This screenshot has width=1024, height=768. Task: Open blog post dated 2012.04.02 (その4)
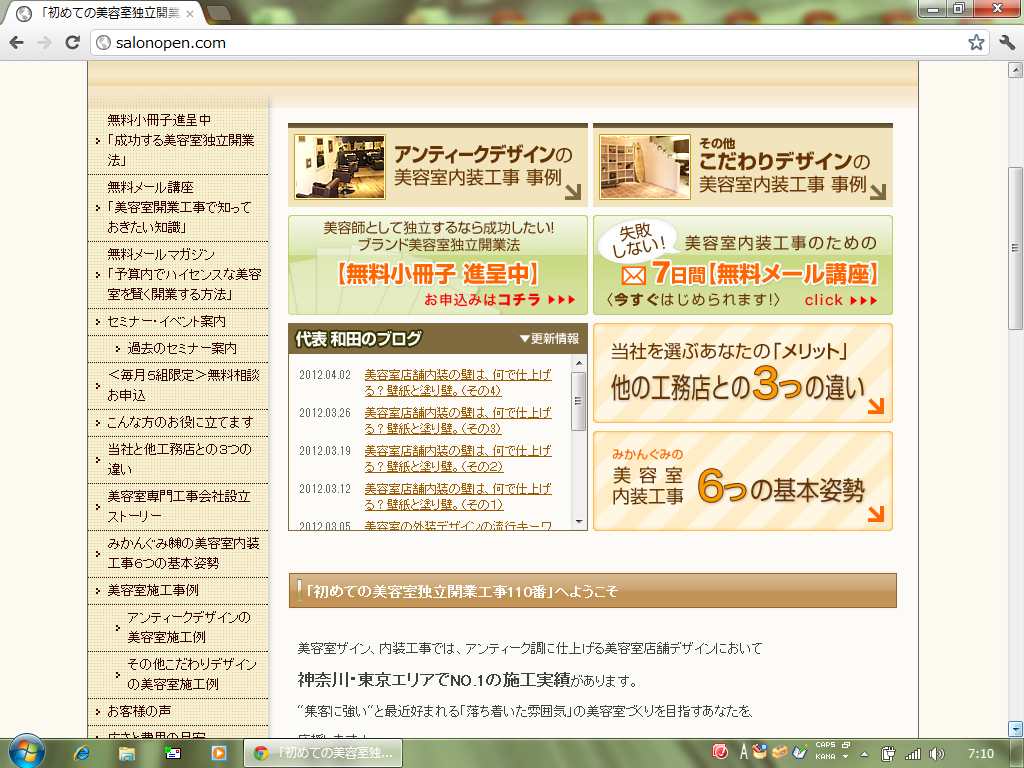(458, 383)
